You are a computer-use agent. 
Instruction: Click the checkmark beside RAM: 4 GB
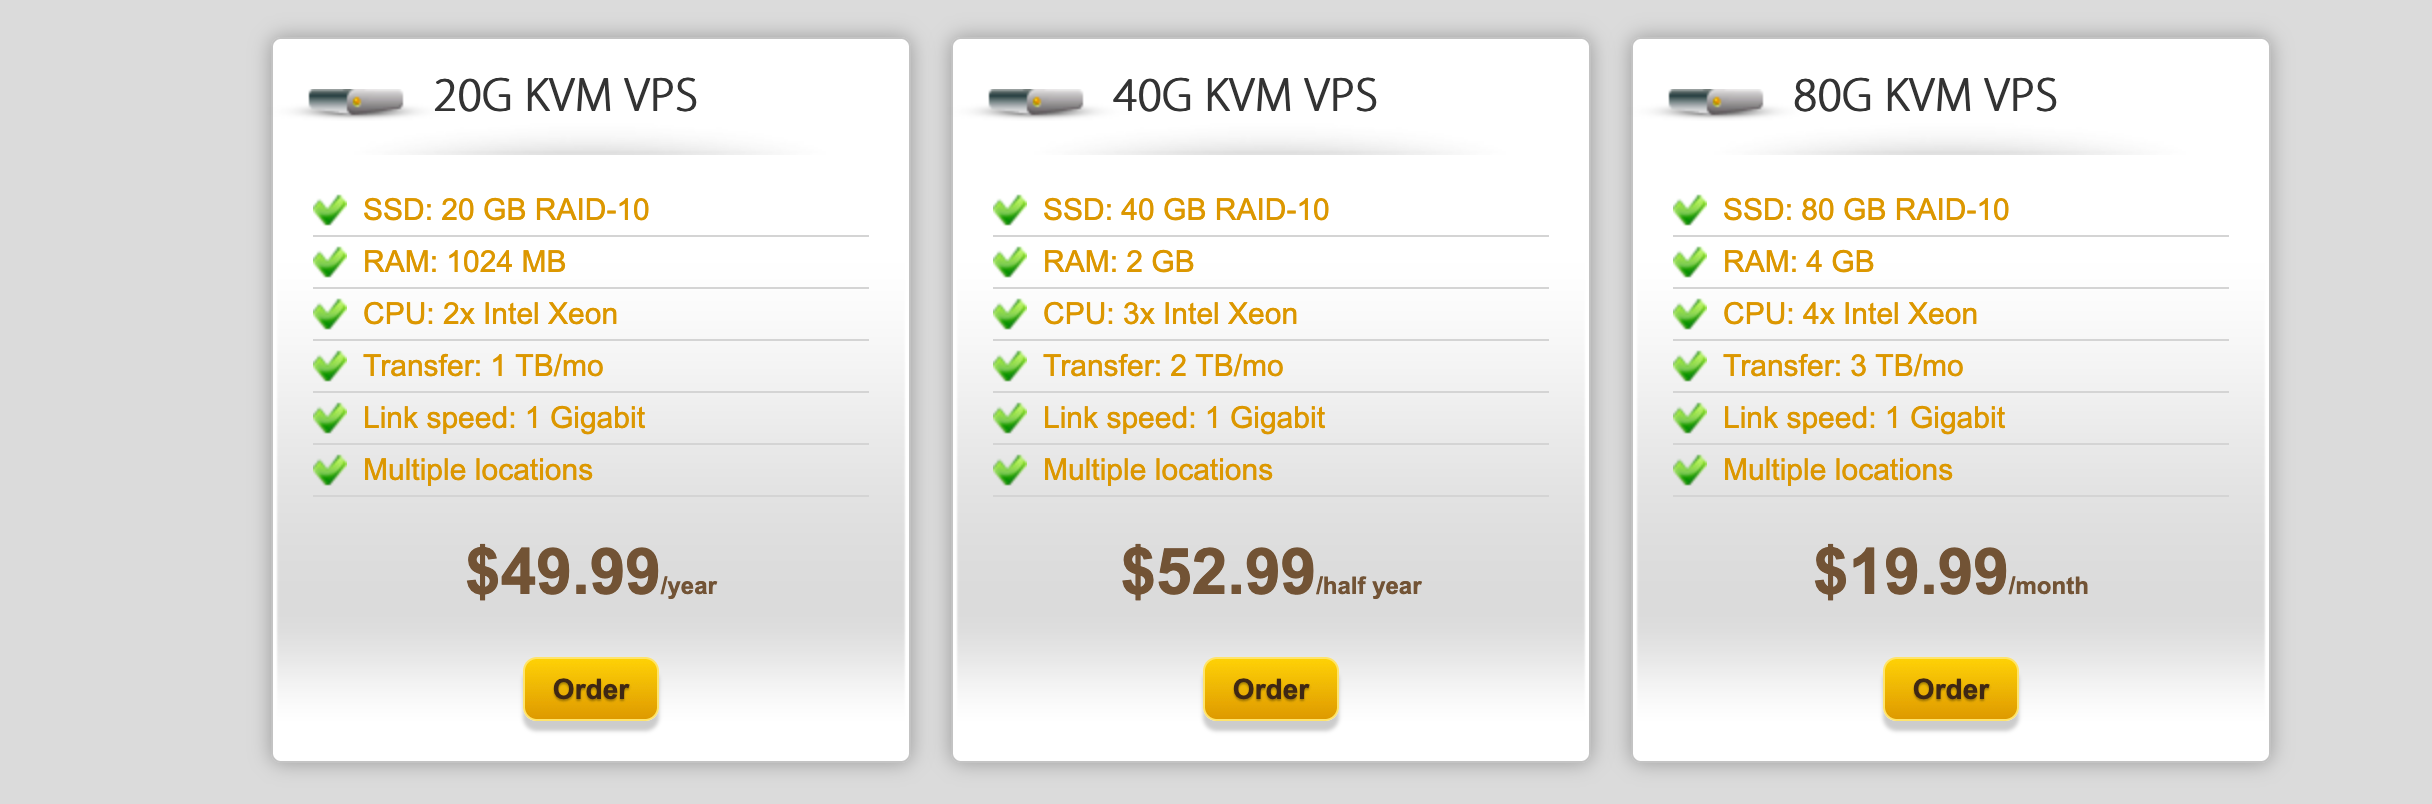(1690, 262)
